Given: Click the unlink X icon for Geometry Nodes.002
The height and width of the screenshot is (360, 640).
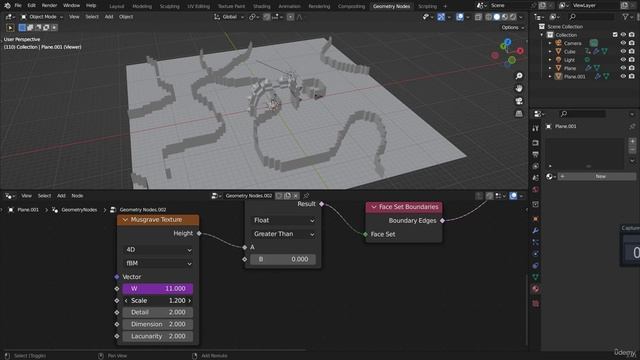Looking at the screenshot, I should pos(296,196).
